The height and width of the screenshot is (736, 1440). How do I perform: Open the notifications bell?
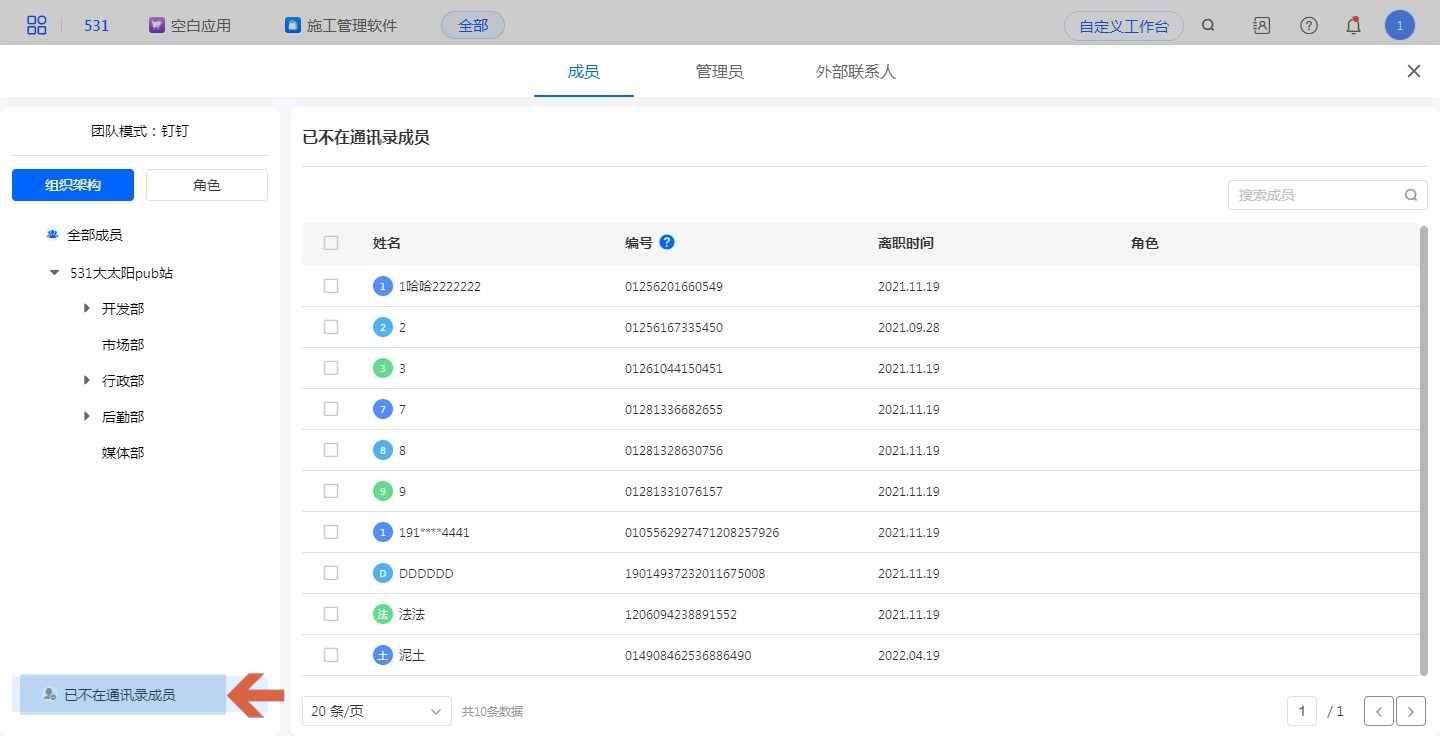point(1353,26)
